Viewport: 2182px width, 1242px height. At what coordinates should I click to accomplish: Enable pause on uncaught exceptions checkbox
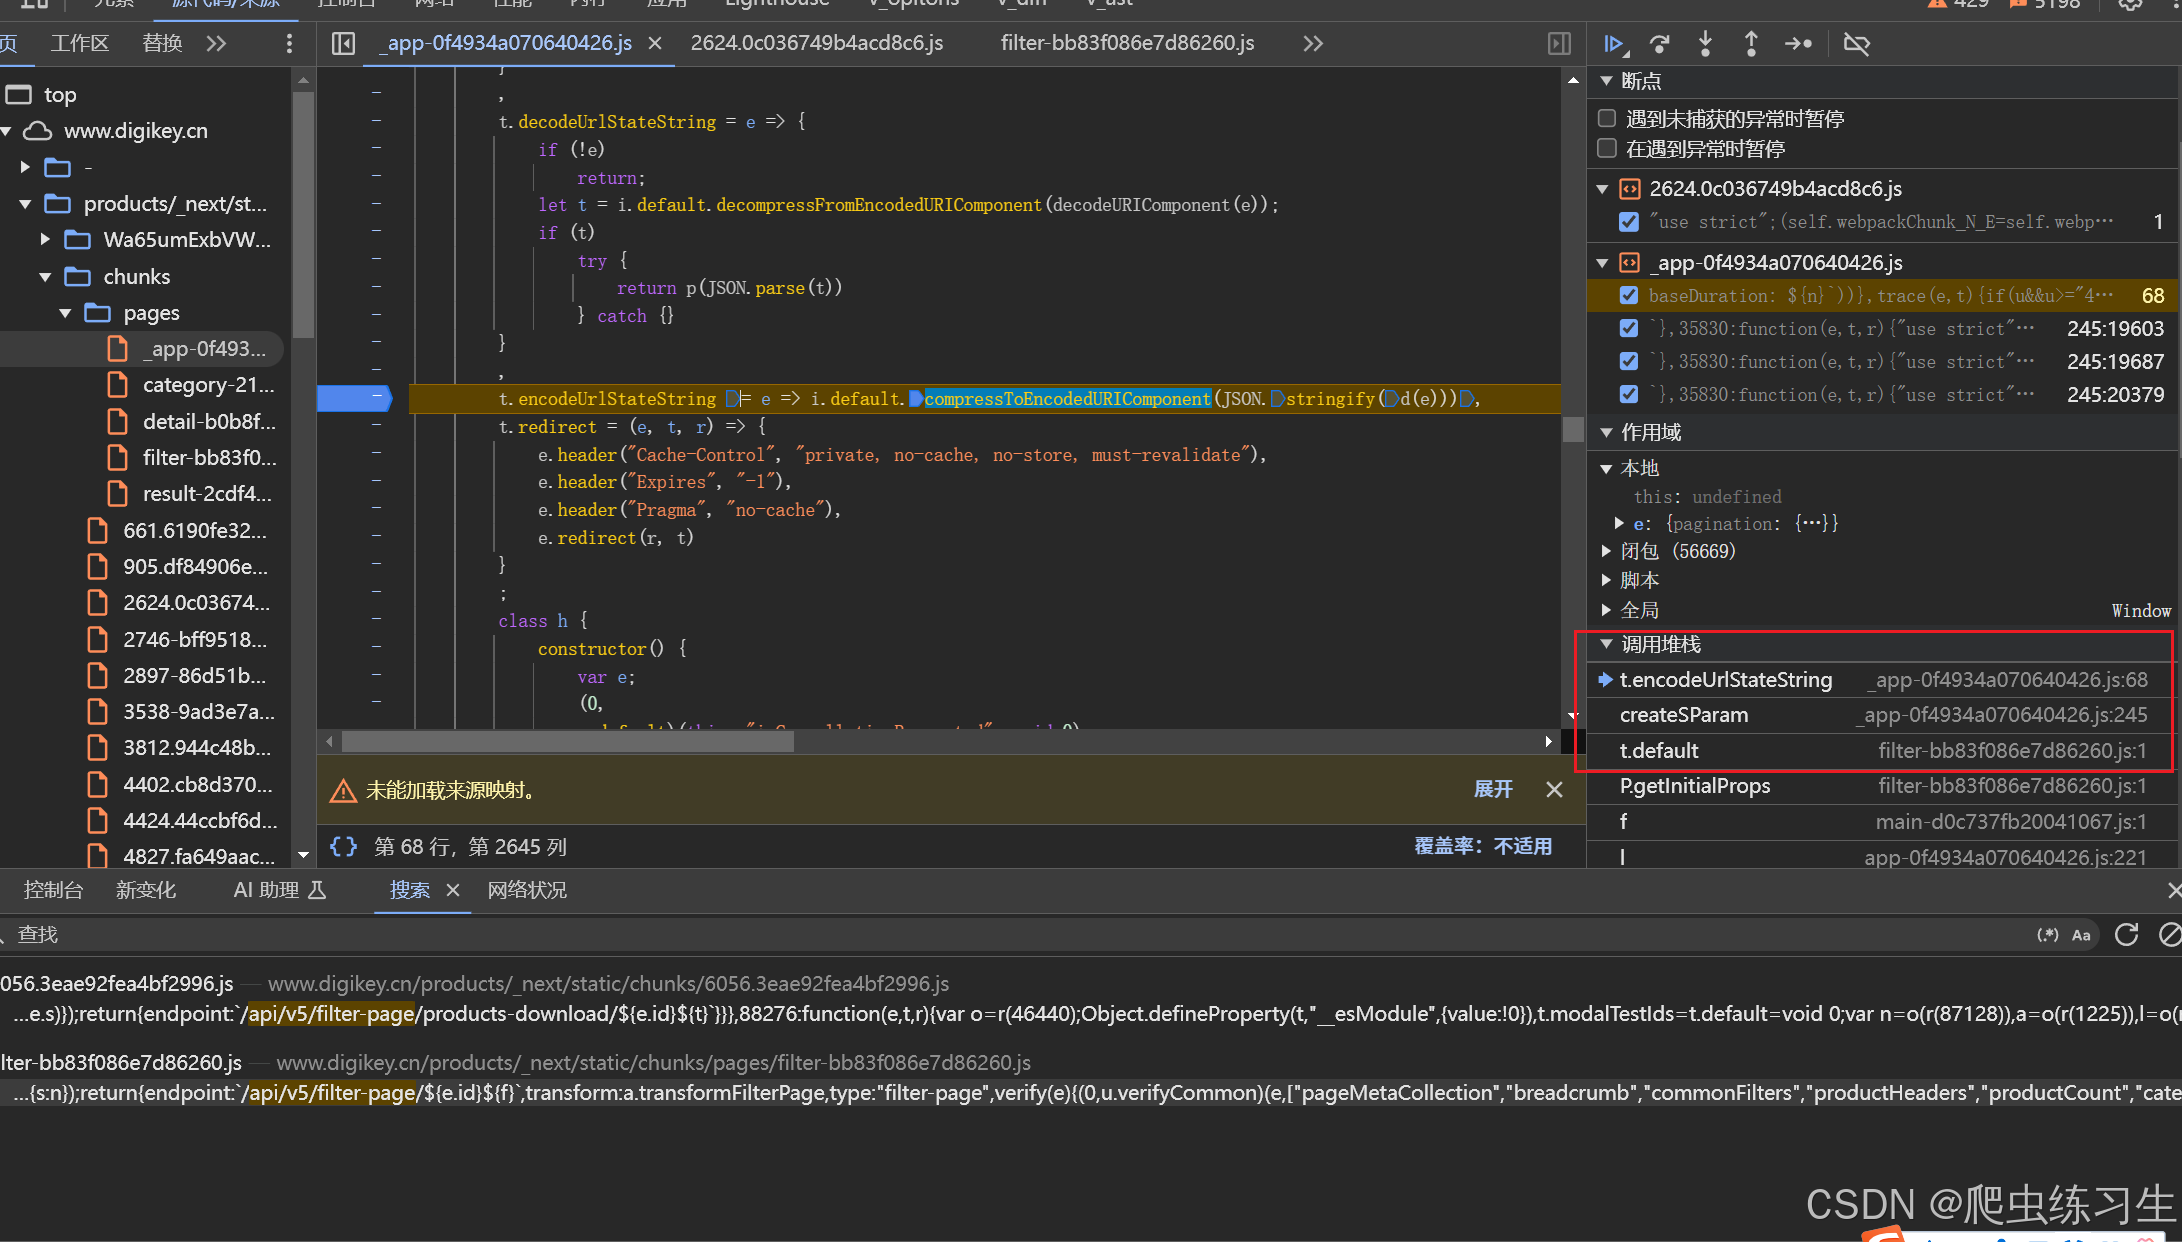(1607, 119)
